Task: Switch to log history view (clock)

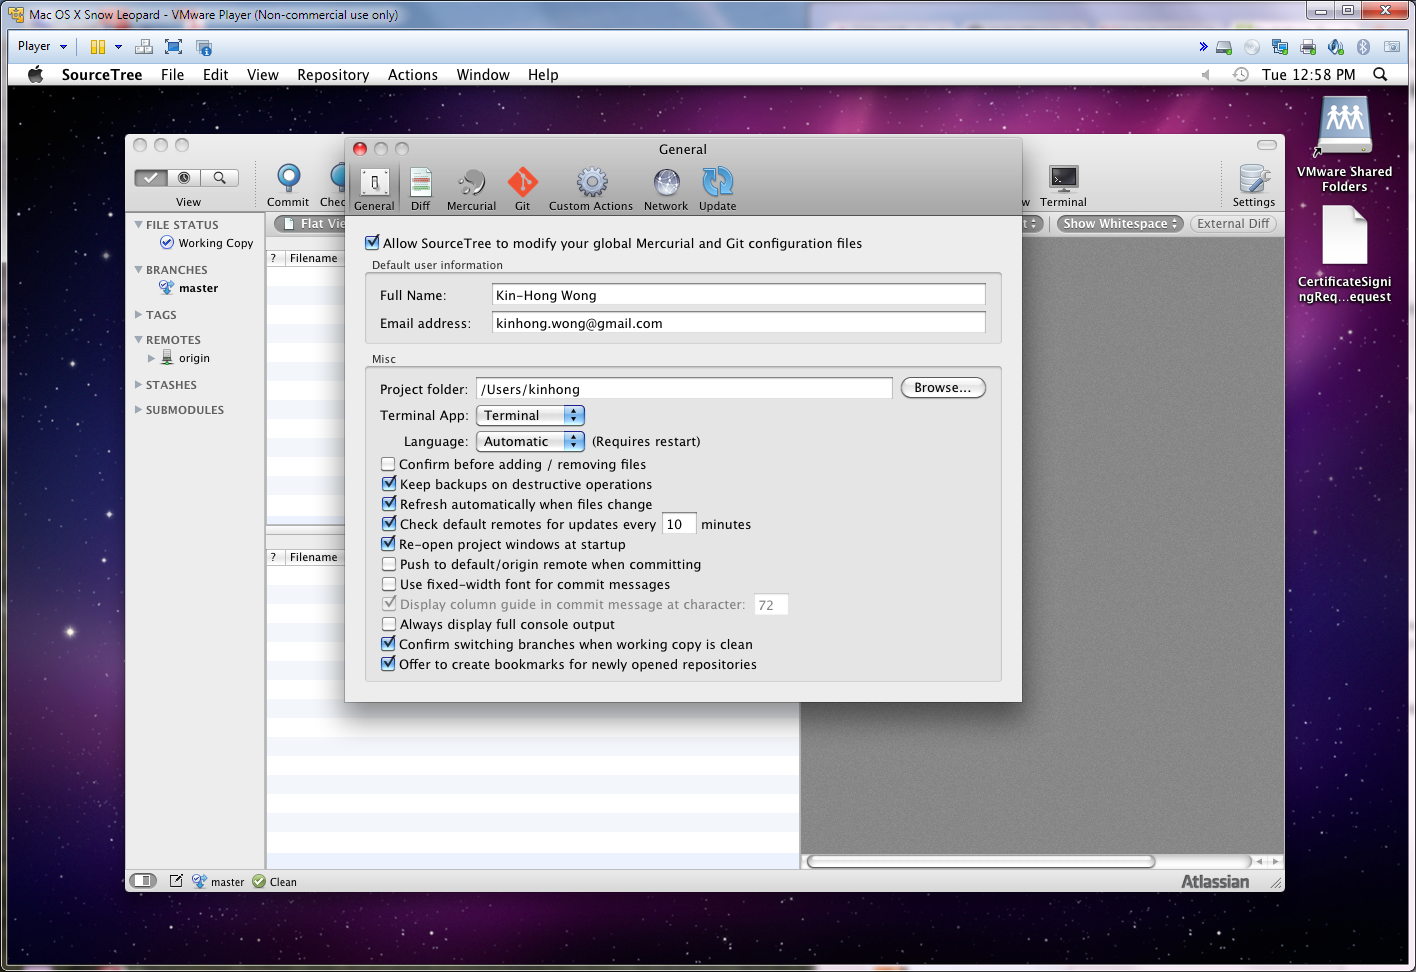Action: pos(184,178)
